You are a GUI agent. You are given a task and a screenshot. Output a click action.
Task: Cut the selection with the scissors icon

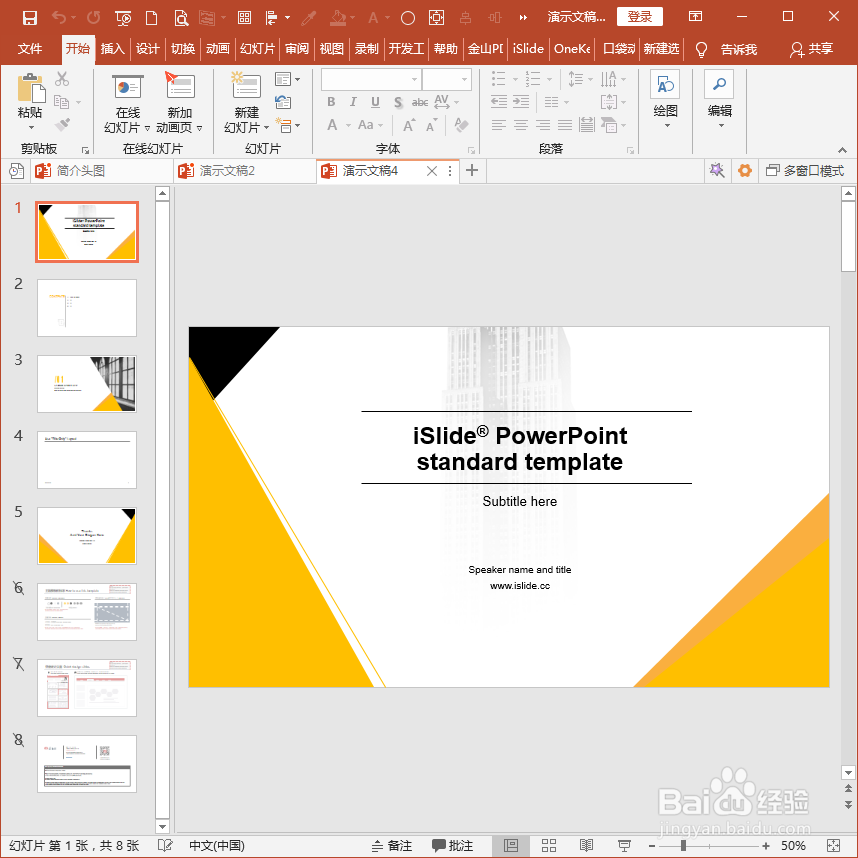tap(62, 79)
